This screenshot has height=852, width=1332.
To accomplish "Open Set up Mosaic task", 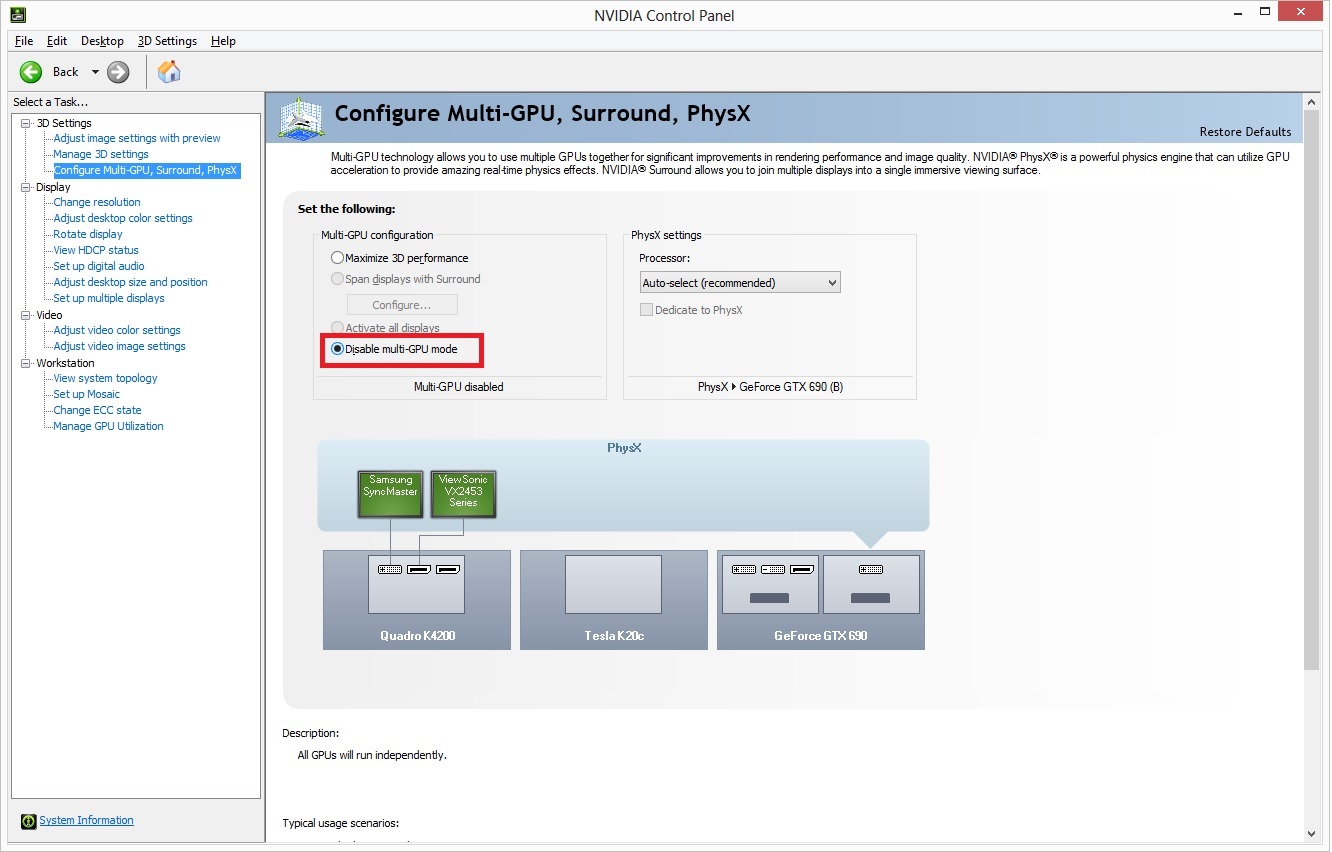I will (87, 395).
